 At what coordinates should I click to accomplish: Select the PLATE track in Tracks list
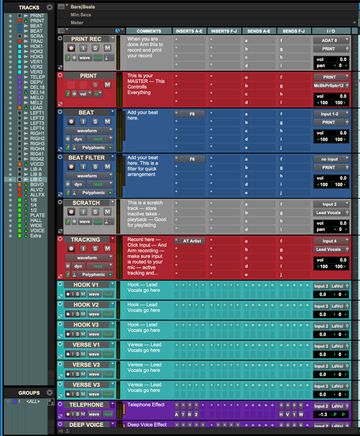point(37,215)
